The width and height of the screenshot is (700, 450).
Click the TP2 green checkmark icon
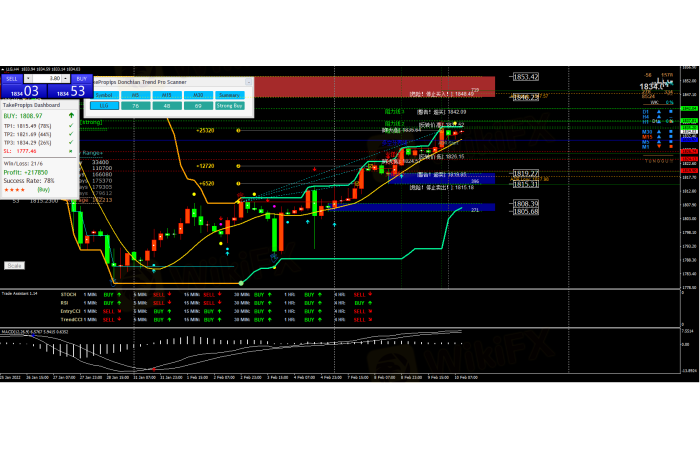[x=71, y=134]
